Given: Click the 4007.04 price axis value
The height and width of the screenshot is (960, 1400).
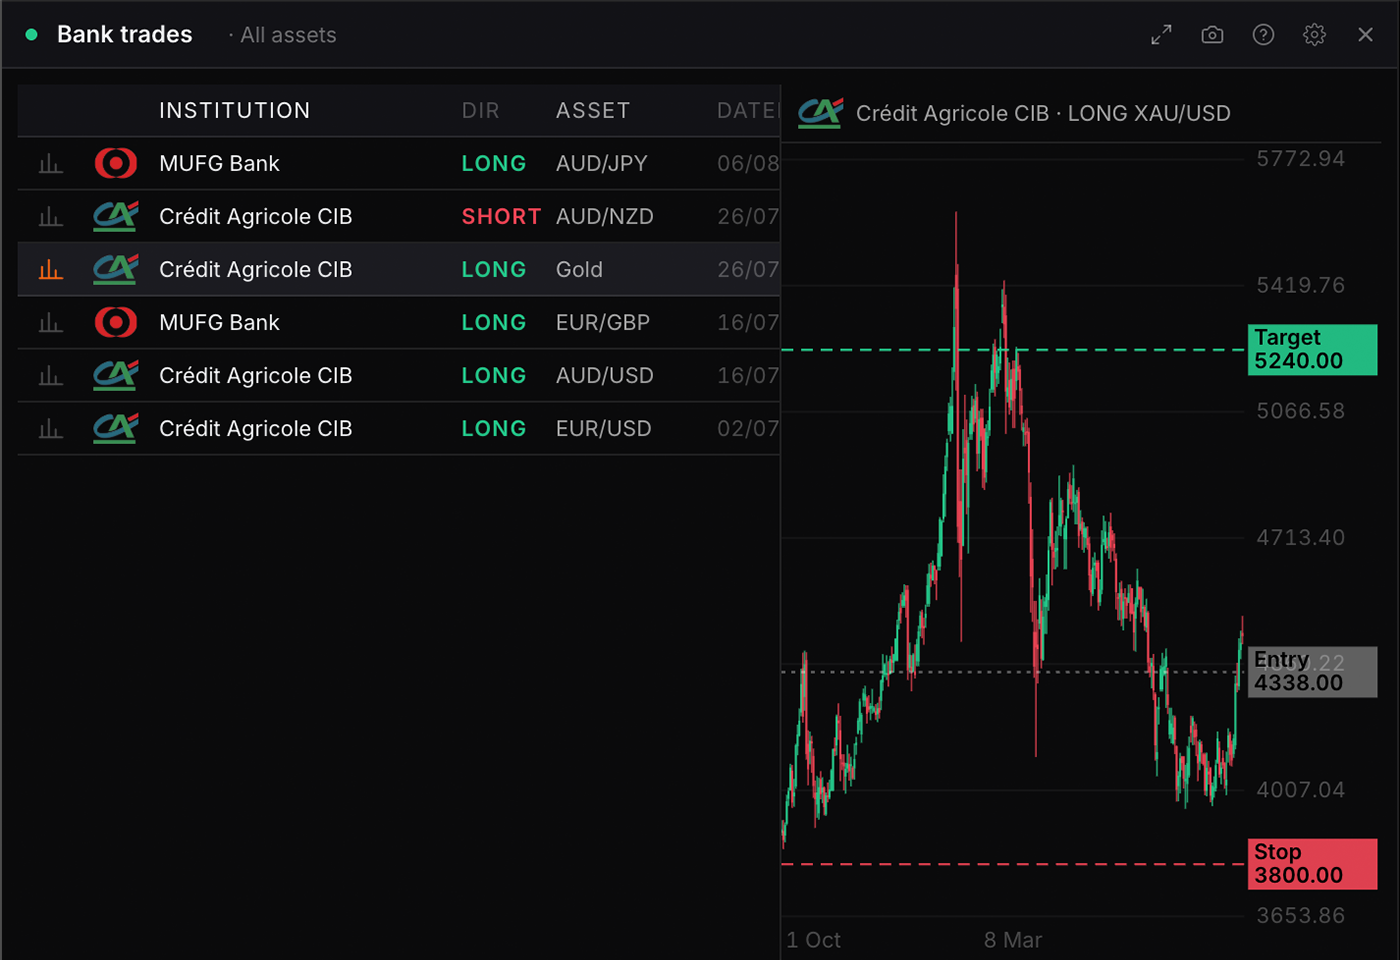Looking at the screenshot, I should pyautogui.click(x=1300, y=790).
